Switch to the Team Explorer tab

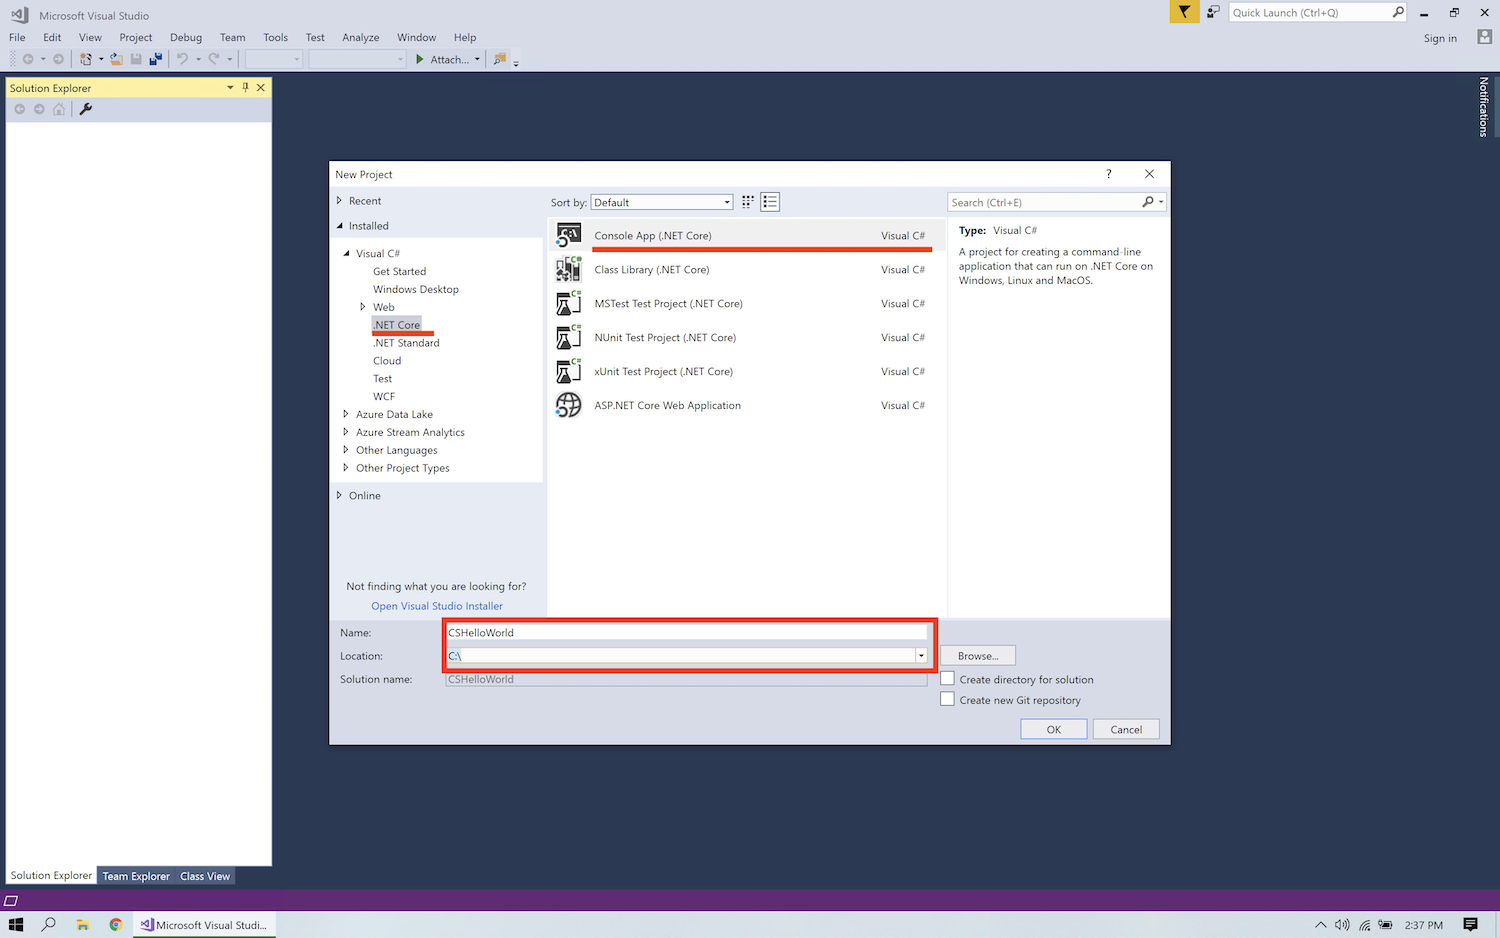[136, 876]
